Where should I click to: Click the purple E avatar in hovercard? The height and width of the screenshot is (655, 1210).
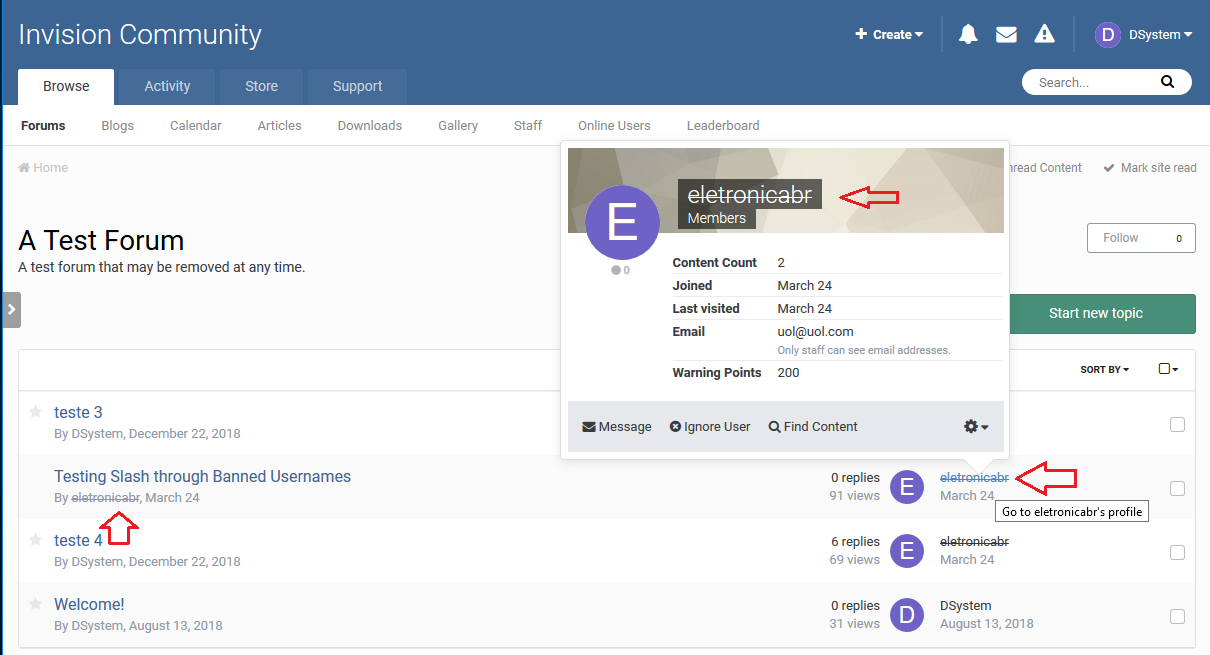coord(622,222)
